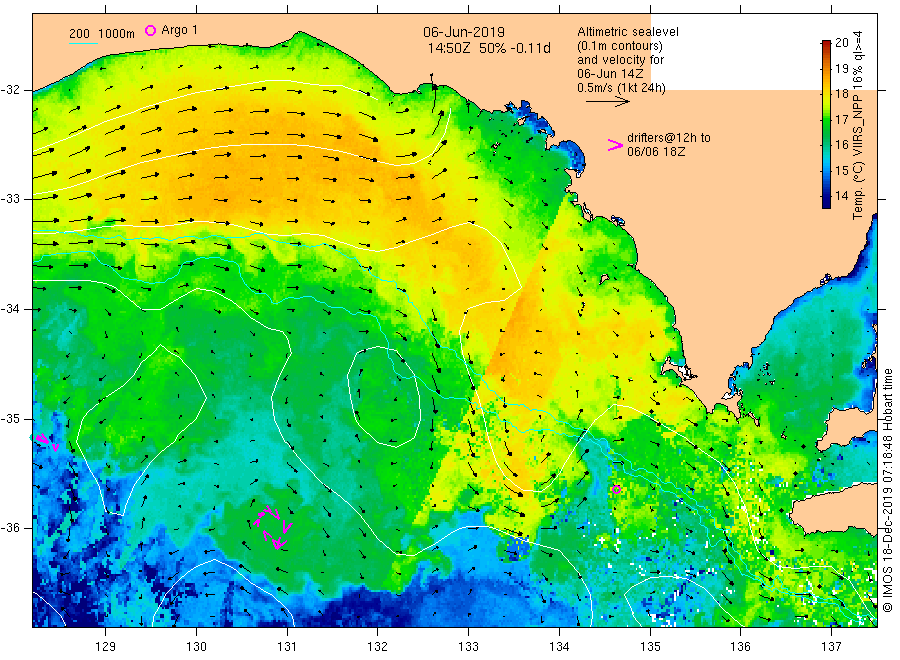This screenshot has width=900, height=660.
Task: Click the longitude tick label 129
Action: pos(106,647)
